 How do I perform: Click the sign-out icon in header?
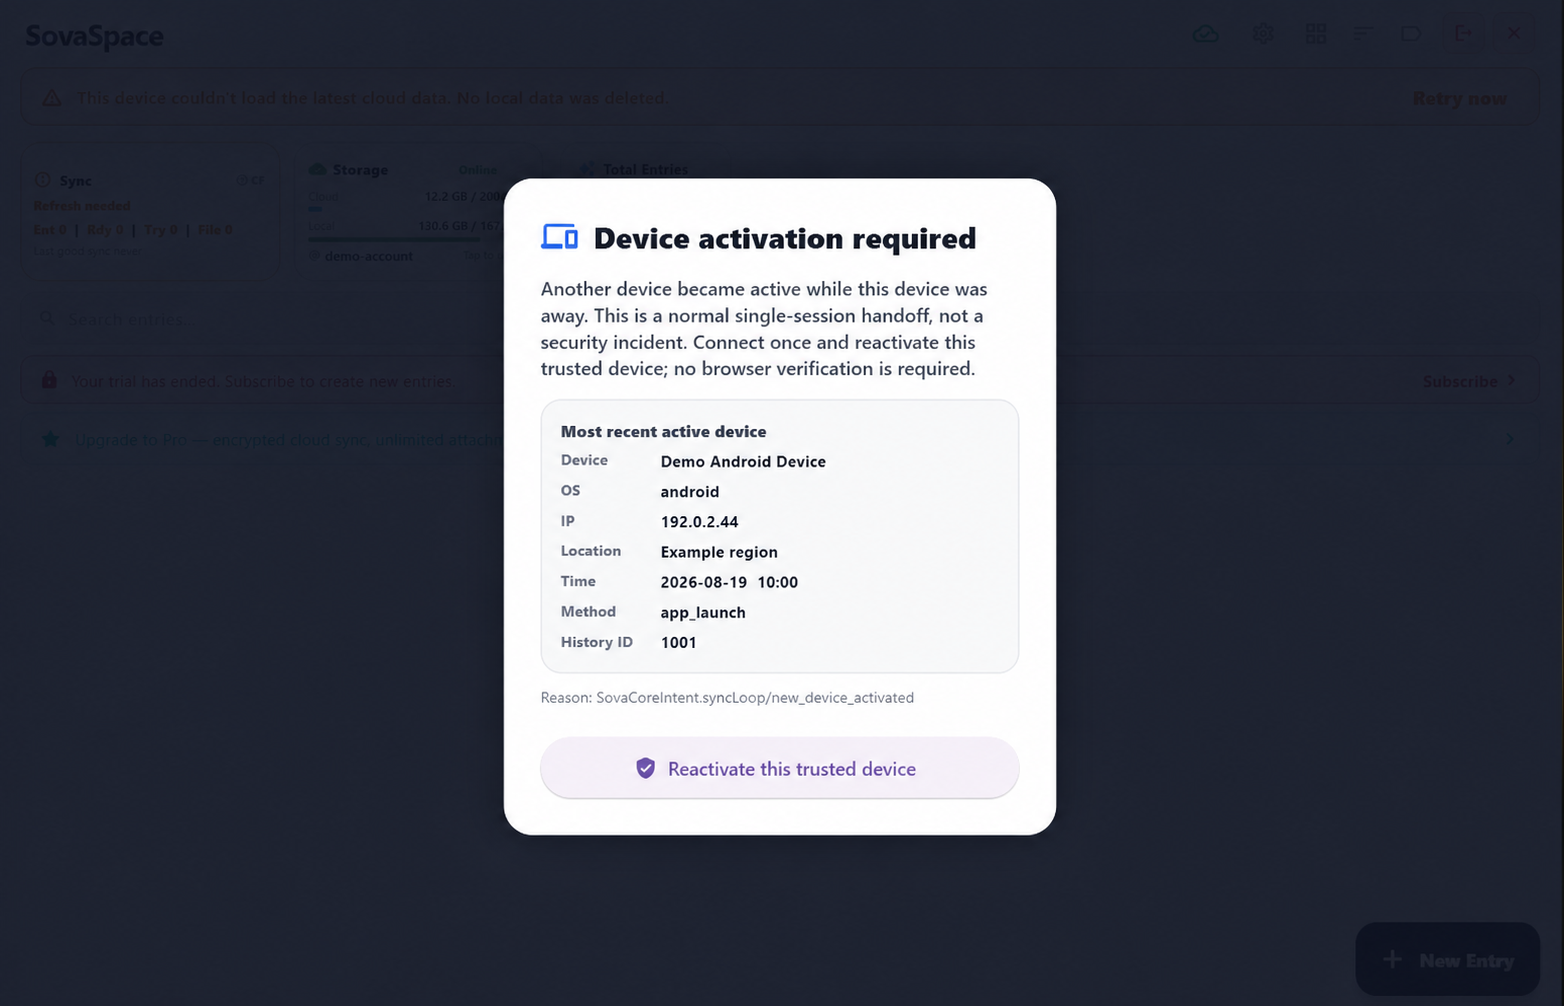tap(1463, 34)
